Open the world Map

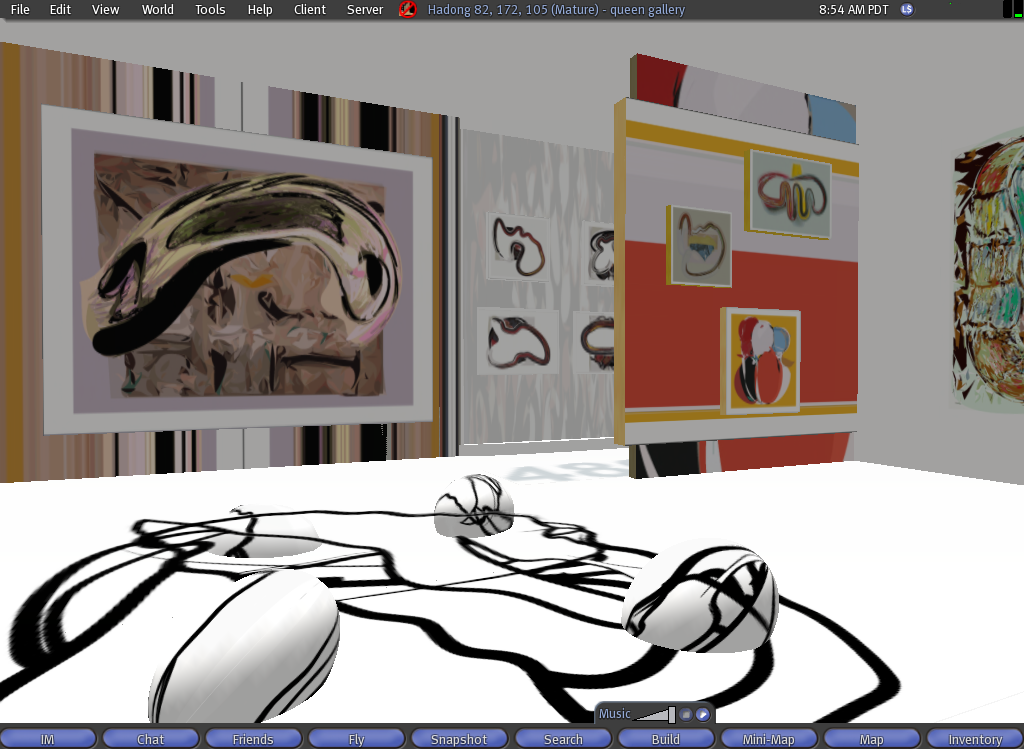871,739
